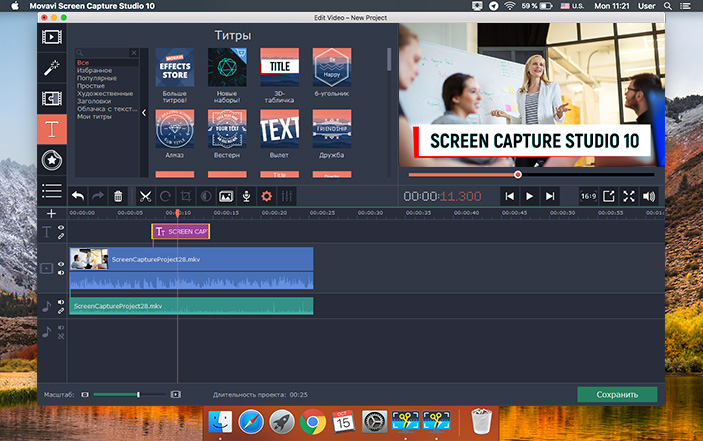Open the Media import tab
This screenshot has width=703, height=441.
52,37
